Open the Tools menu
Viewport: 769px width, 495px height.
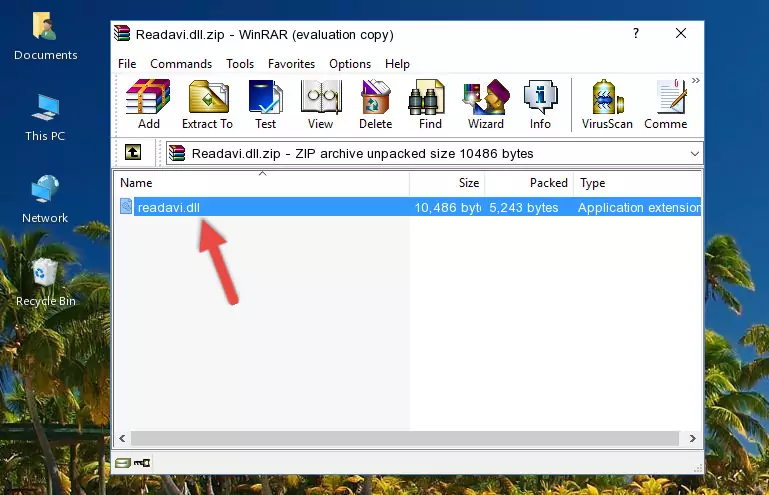click(240, 64)
